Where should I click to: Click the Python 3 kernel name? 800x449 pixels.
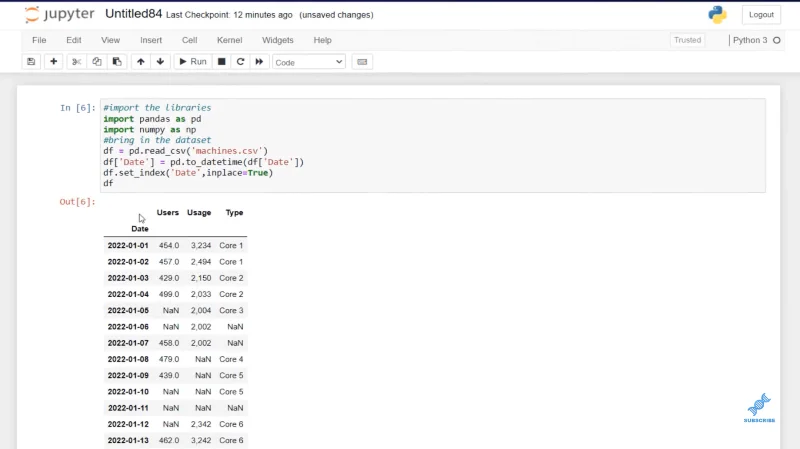(750, 40)
